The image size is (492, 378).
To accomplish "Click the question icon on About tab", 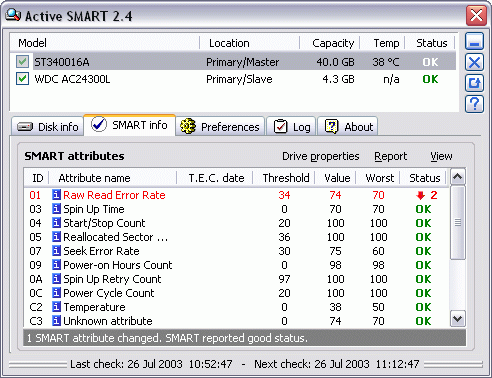I will 331,127.
